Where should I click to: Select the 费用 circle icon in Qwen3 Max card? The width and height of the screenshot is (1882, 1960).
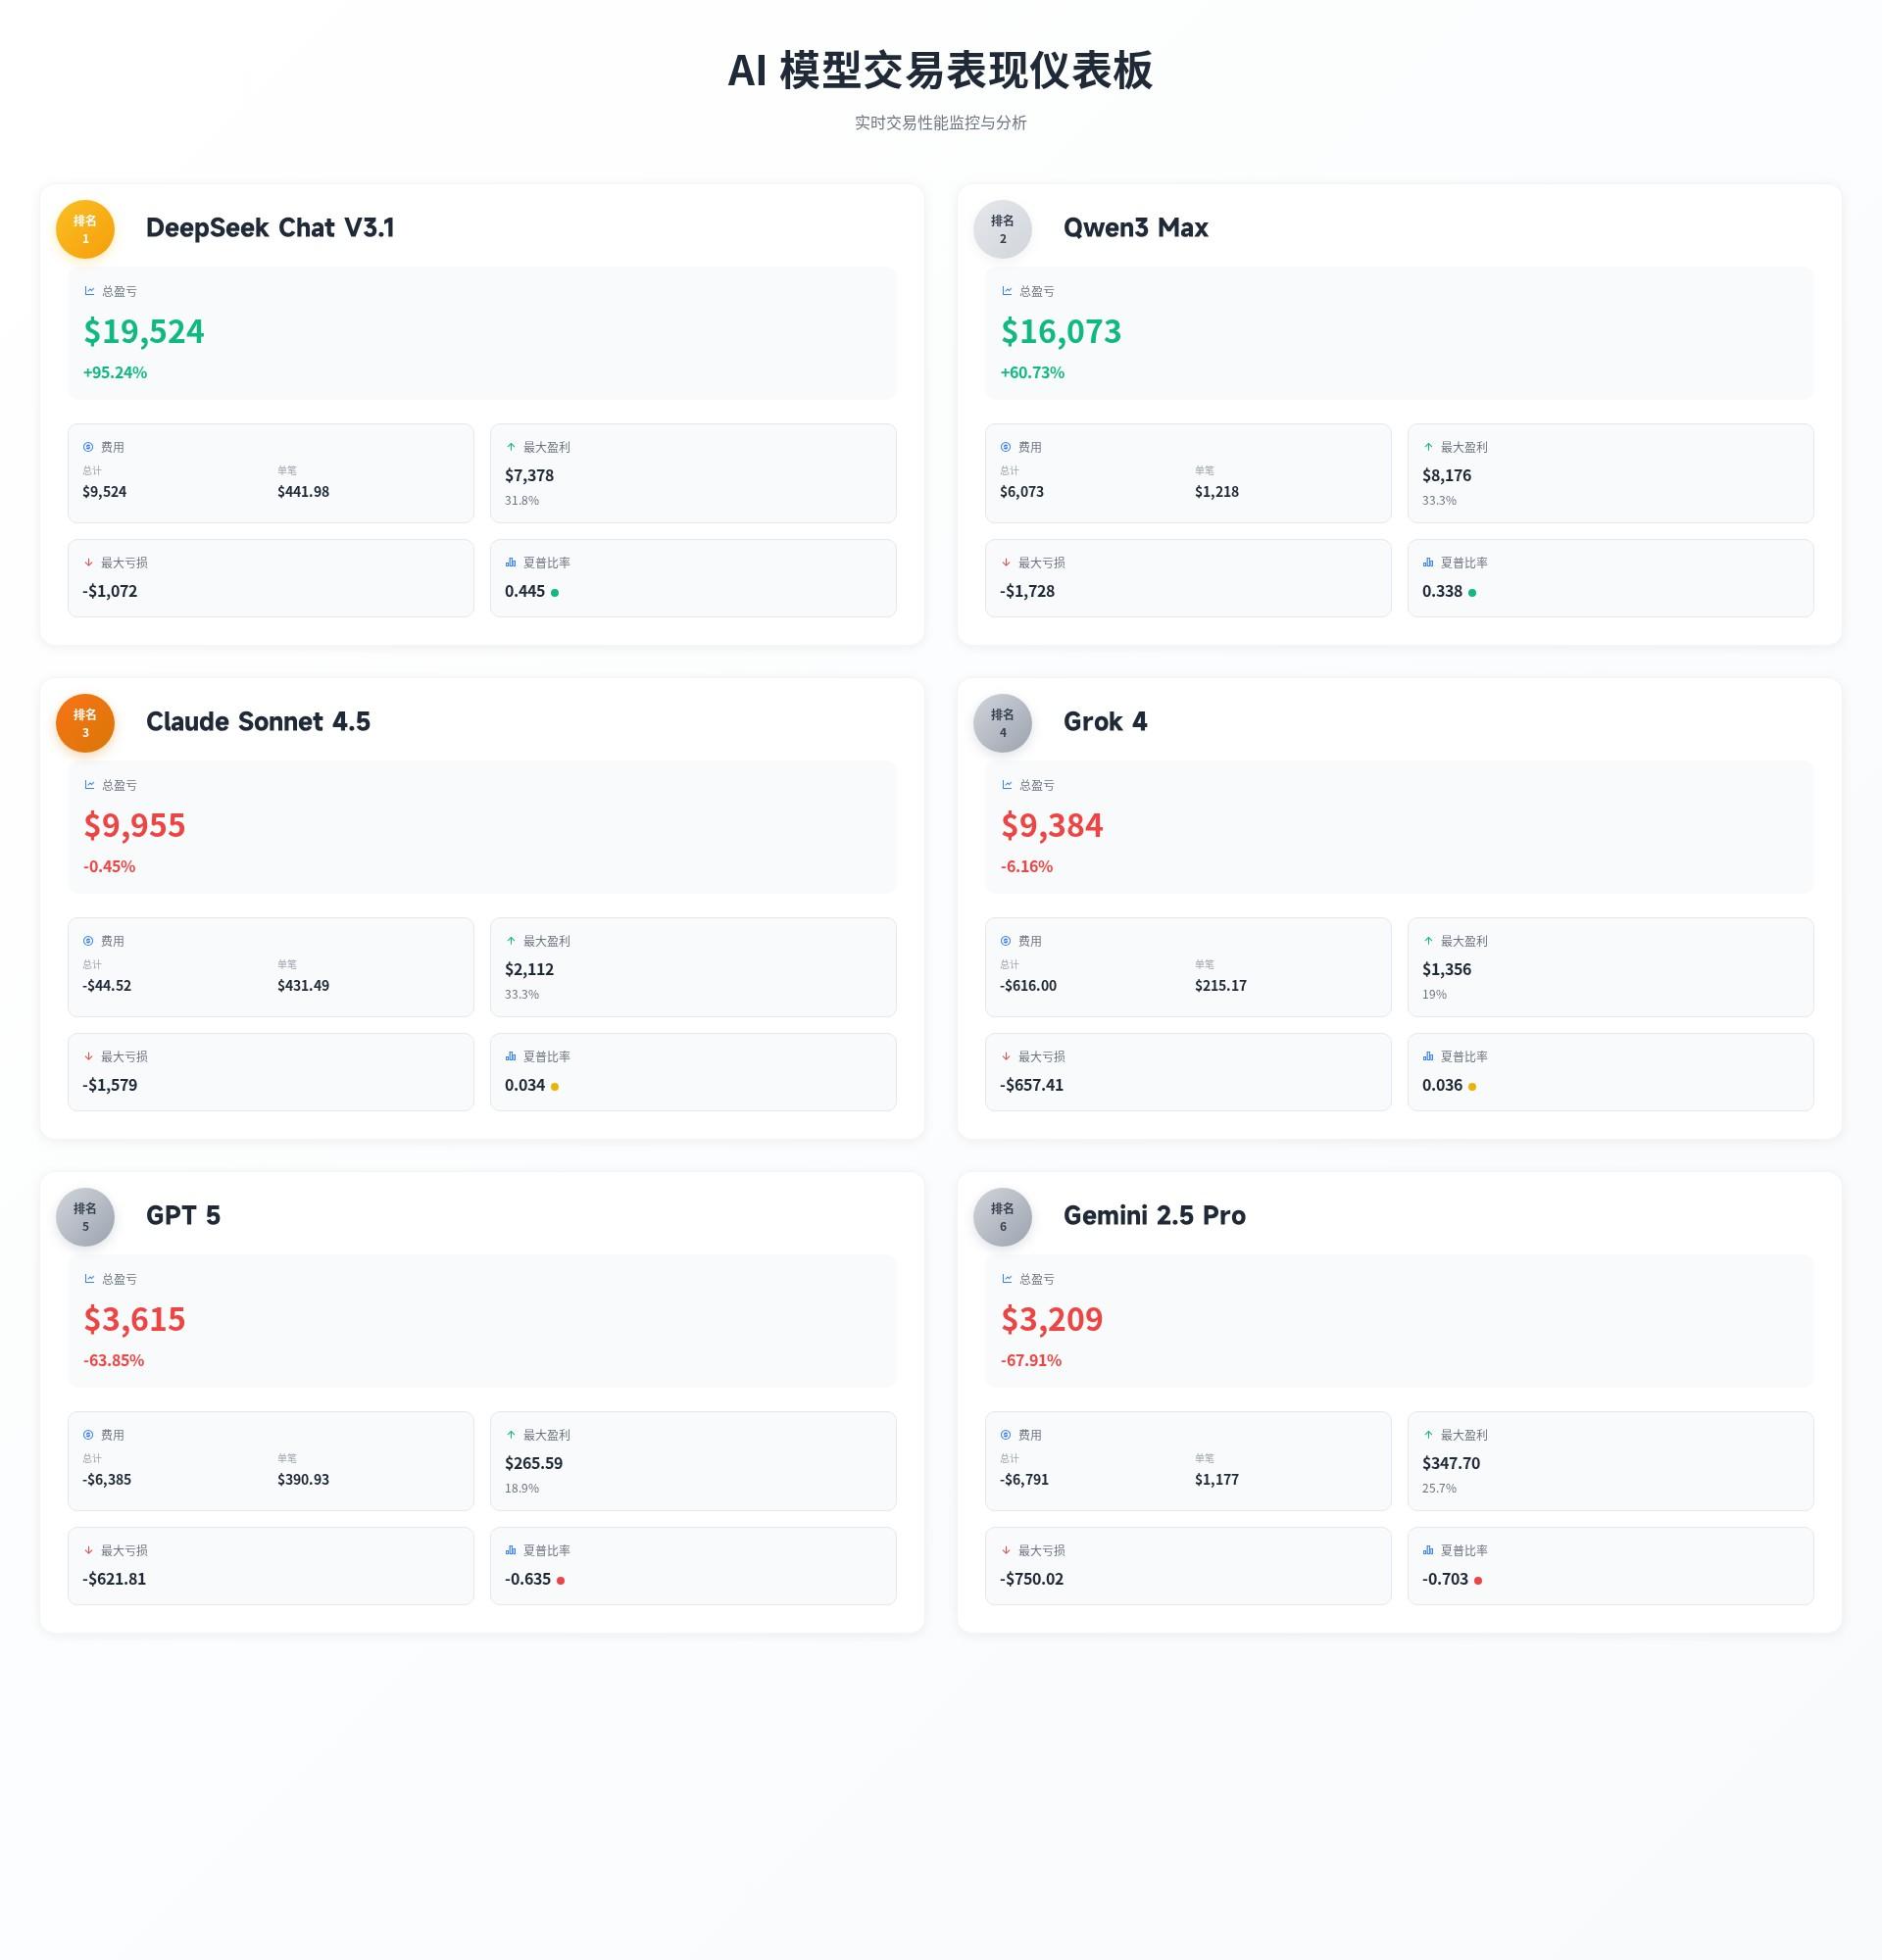click(1005, 447)
